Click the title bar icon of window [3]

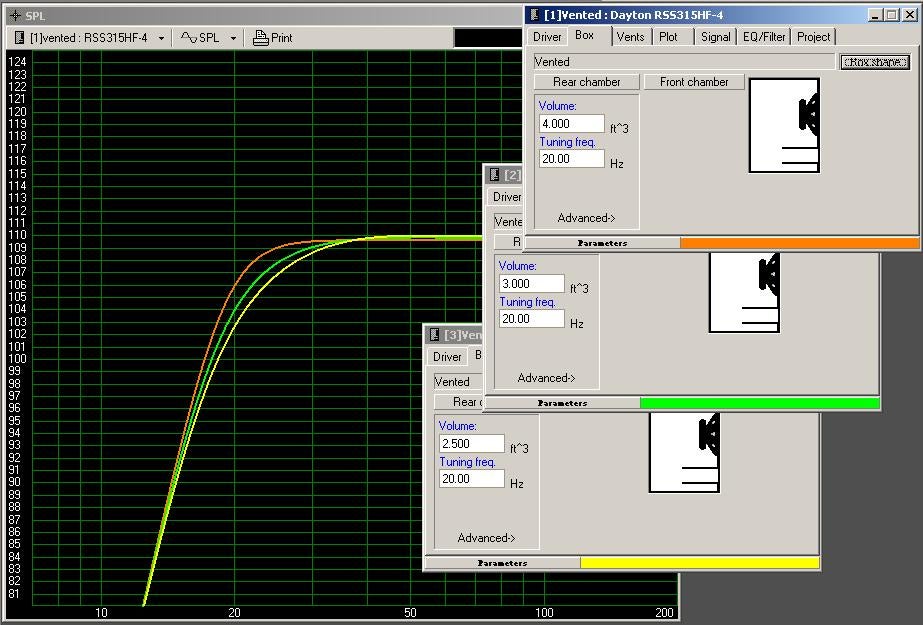pyautogui.click(x=434, y=334)
